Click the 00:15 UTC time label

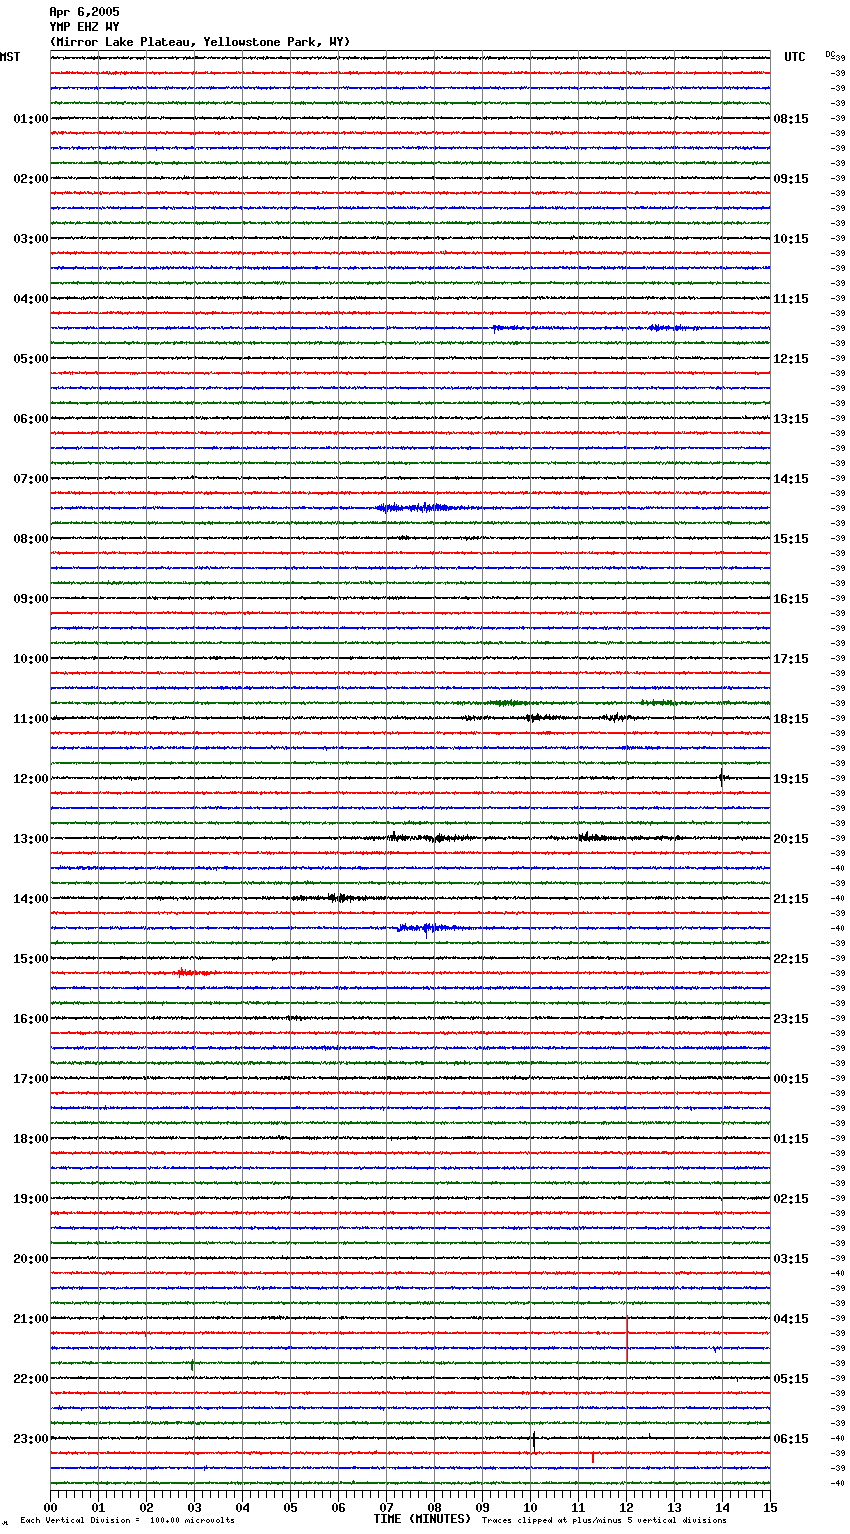(x=791, y=1079)
